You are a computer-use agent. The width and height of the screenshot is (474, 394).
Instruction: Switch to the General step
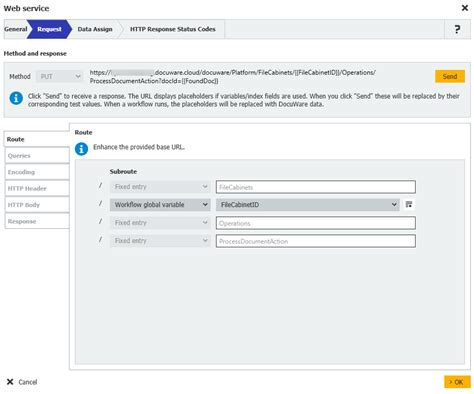[x=15, y=29]
